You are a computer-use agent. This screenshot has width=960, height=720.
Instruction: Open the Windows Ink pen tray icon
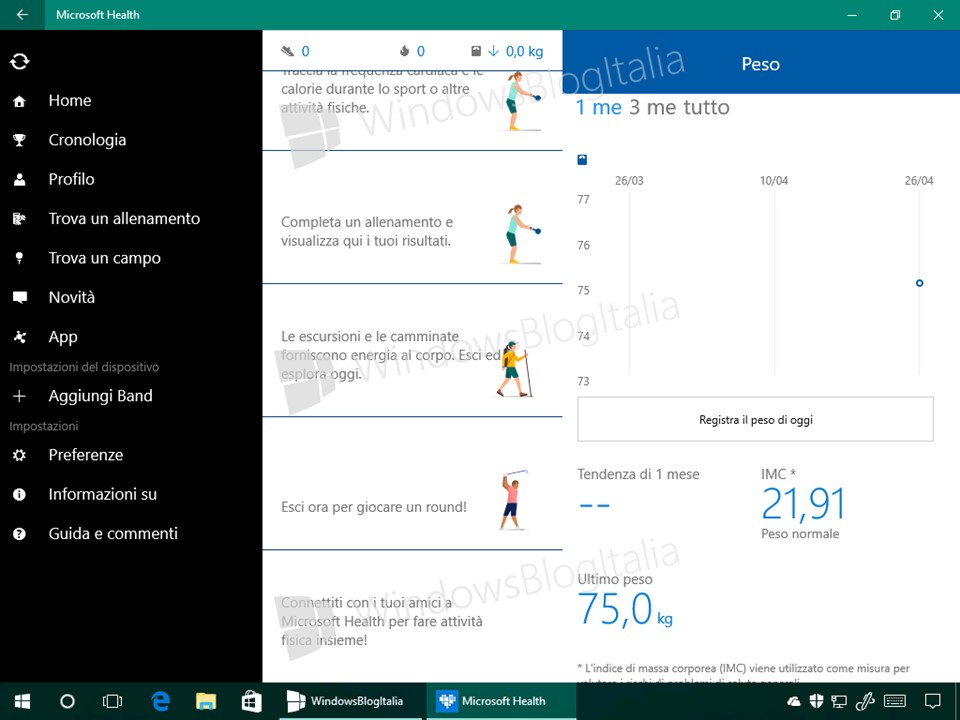[x=864, y=701]
